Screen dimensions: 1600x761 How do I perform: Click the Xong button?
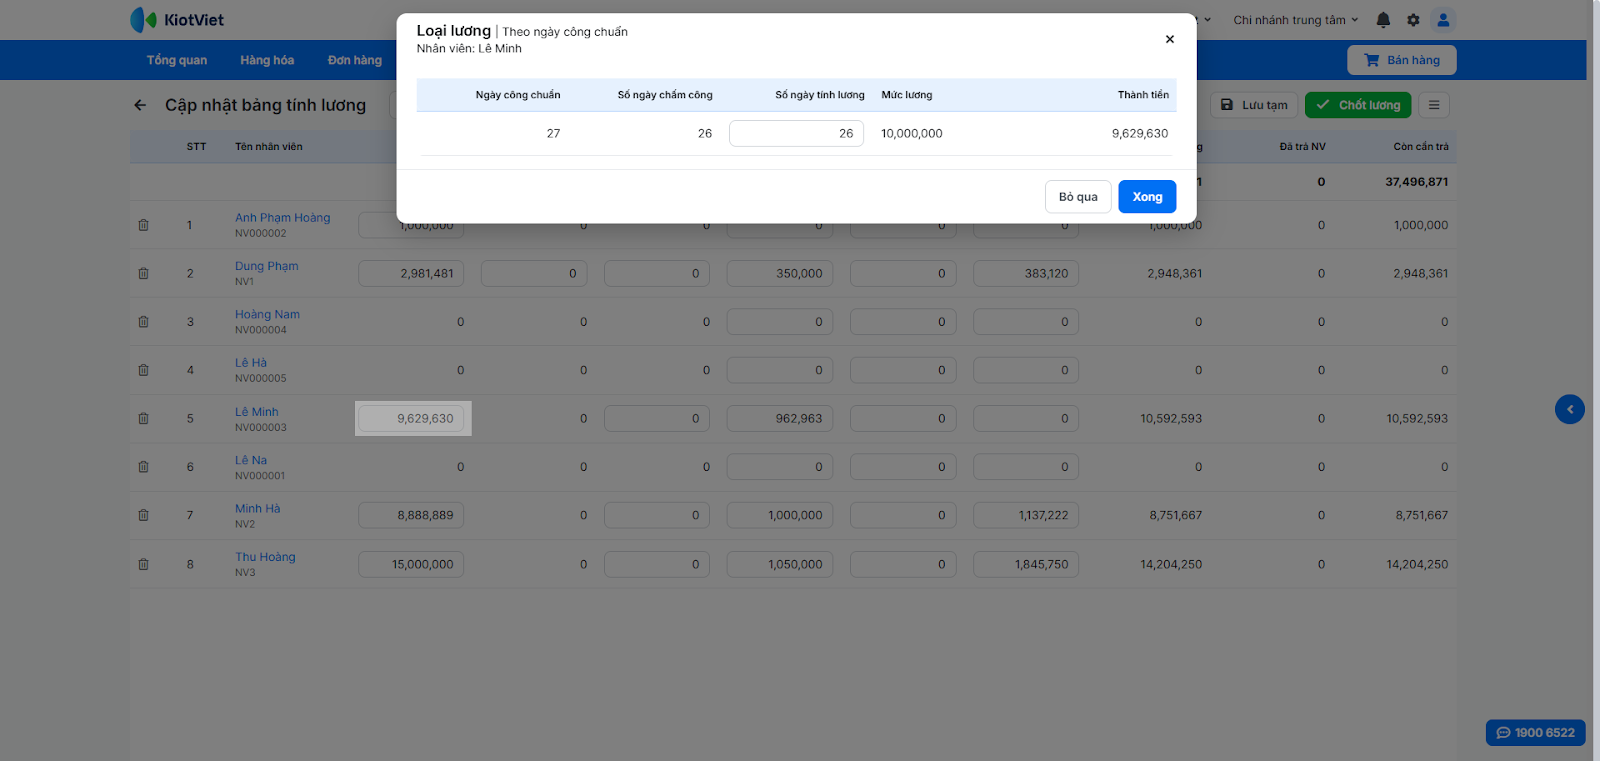1146,197
